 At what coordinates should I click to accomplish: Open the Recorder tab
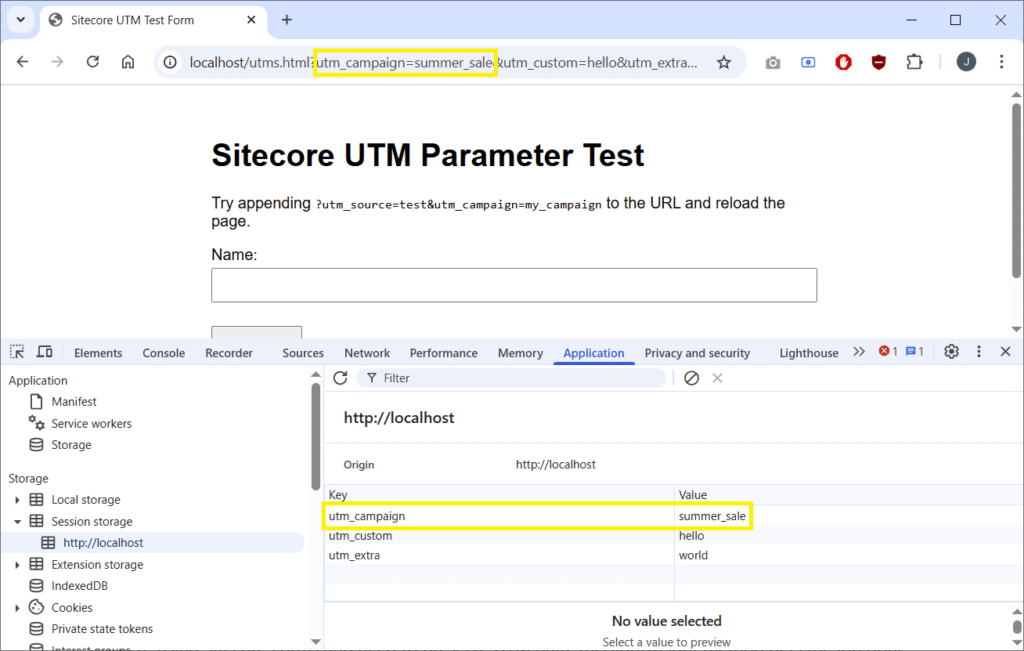pyautogui.click(x=229, y=353)
